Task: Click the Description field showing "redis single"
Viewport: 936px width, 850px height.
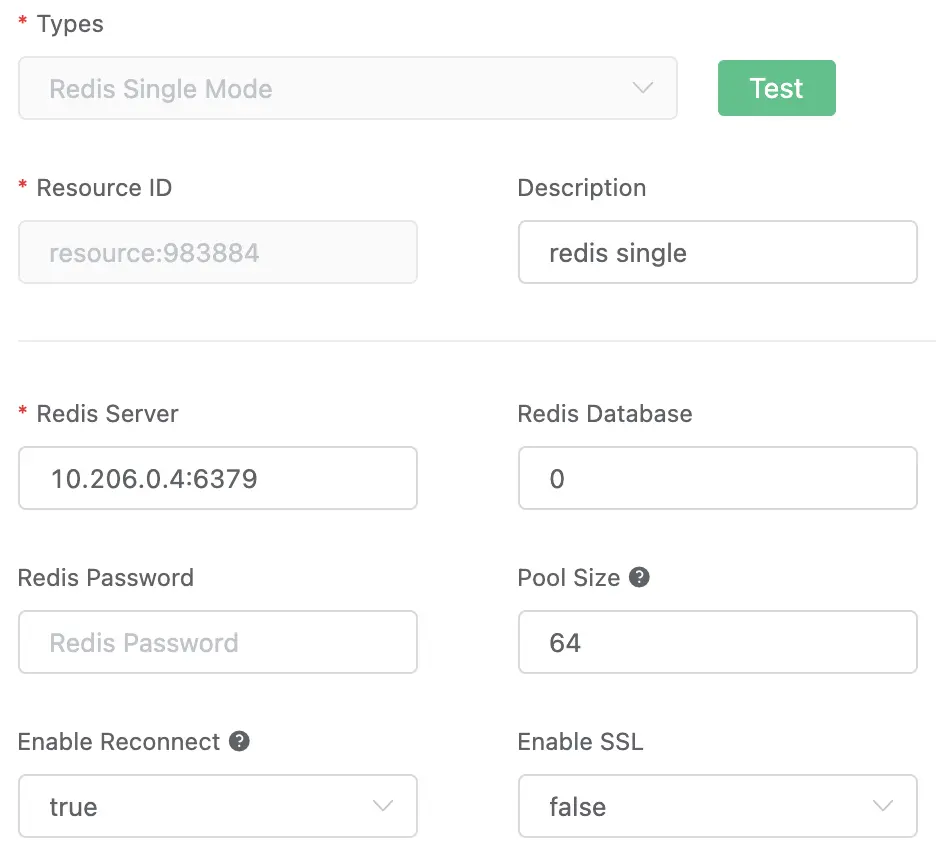Action: point(718,252)
